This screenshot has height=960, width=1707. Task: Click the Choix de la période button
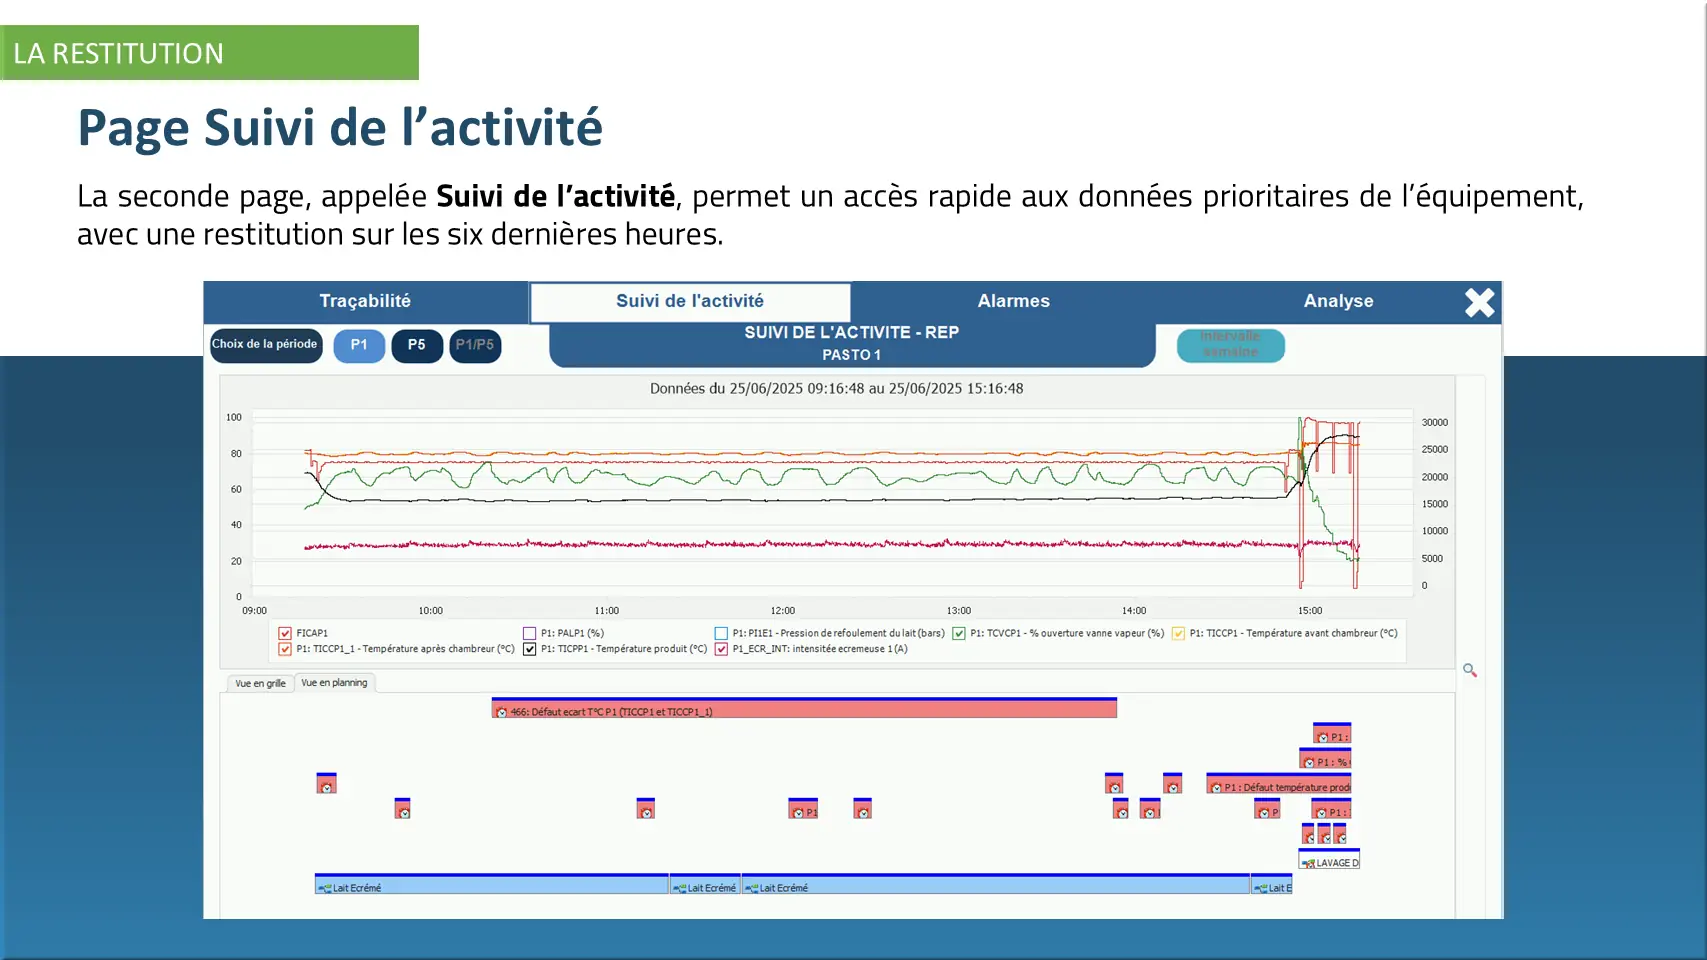[265, 345]
